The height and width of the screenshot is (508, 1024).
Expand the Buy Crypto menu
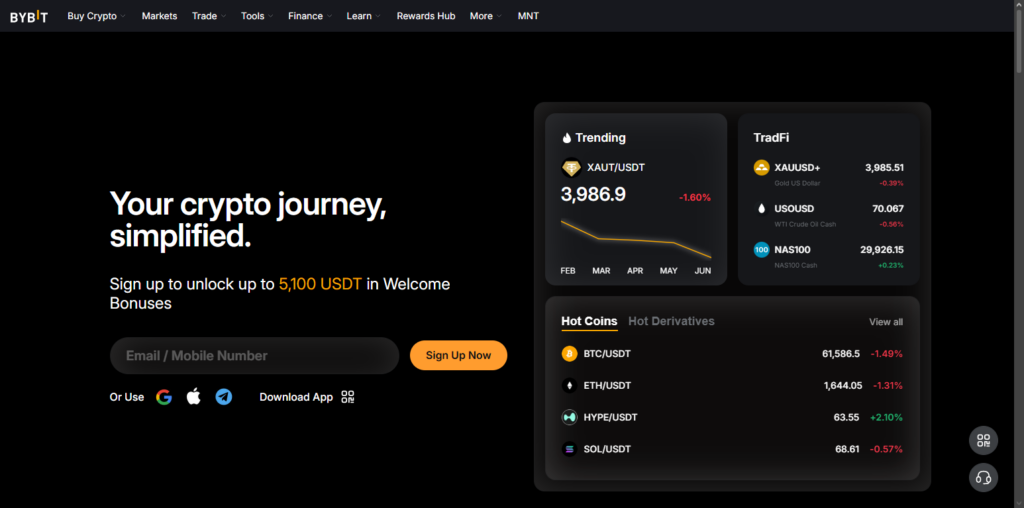click(x=96, y=16)
